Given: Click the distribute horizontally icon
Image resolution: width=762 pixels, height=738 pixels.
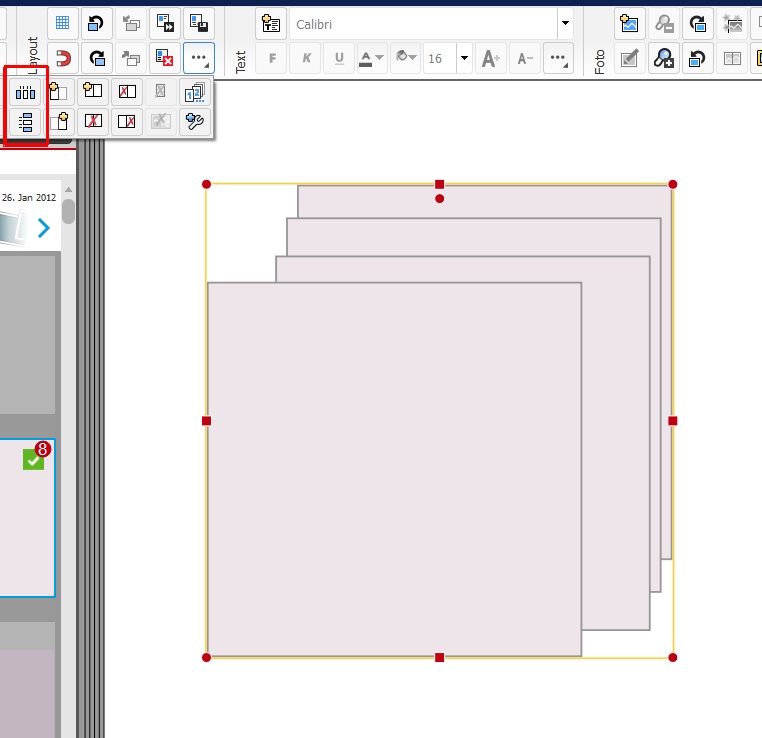Looking at the screenshot, I should click(26, 93).
